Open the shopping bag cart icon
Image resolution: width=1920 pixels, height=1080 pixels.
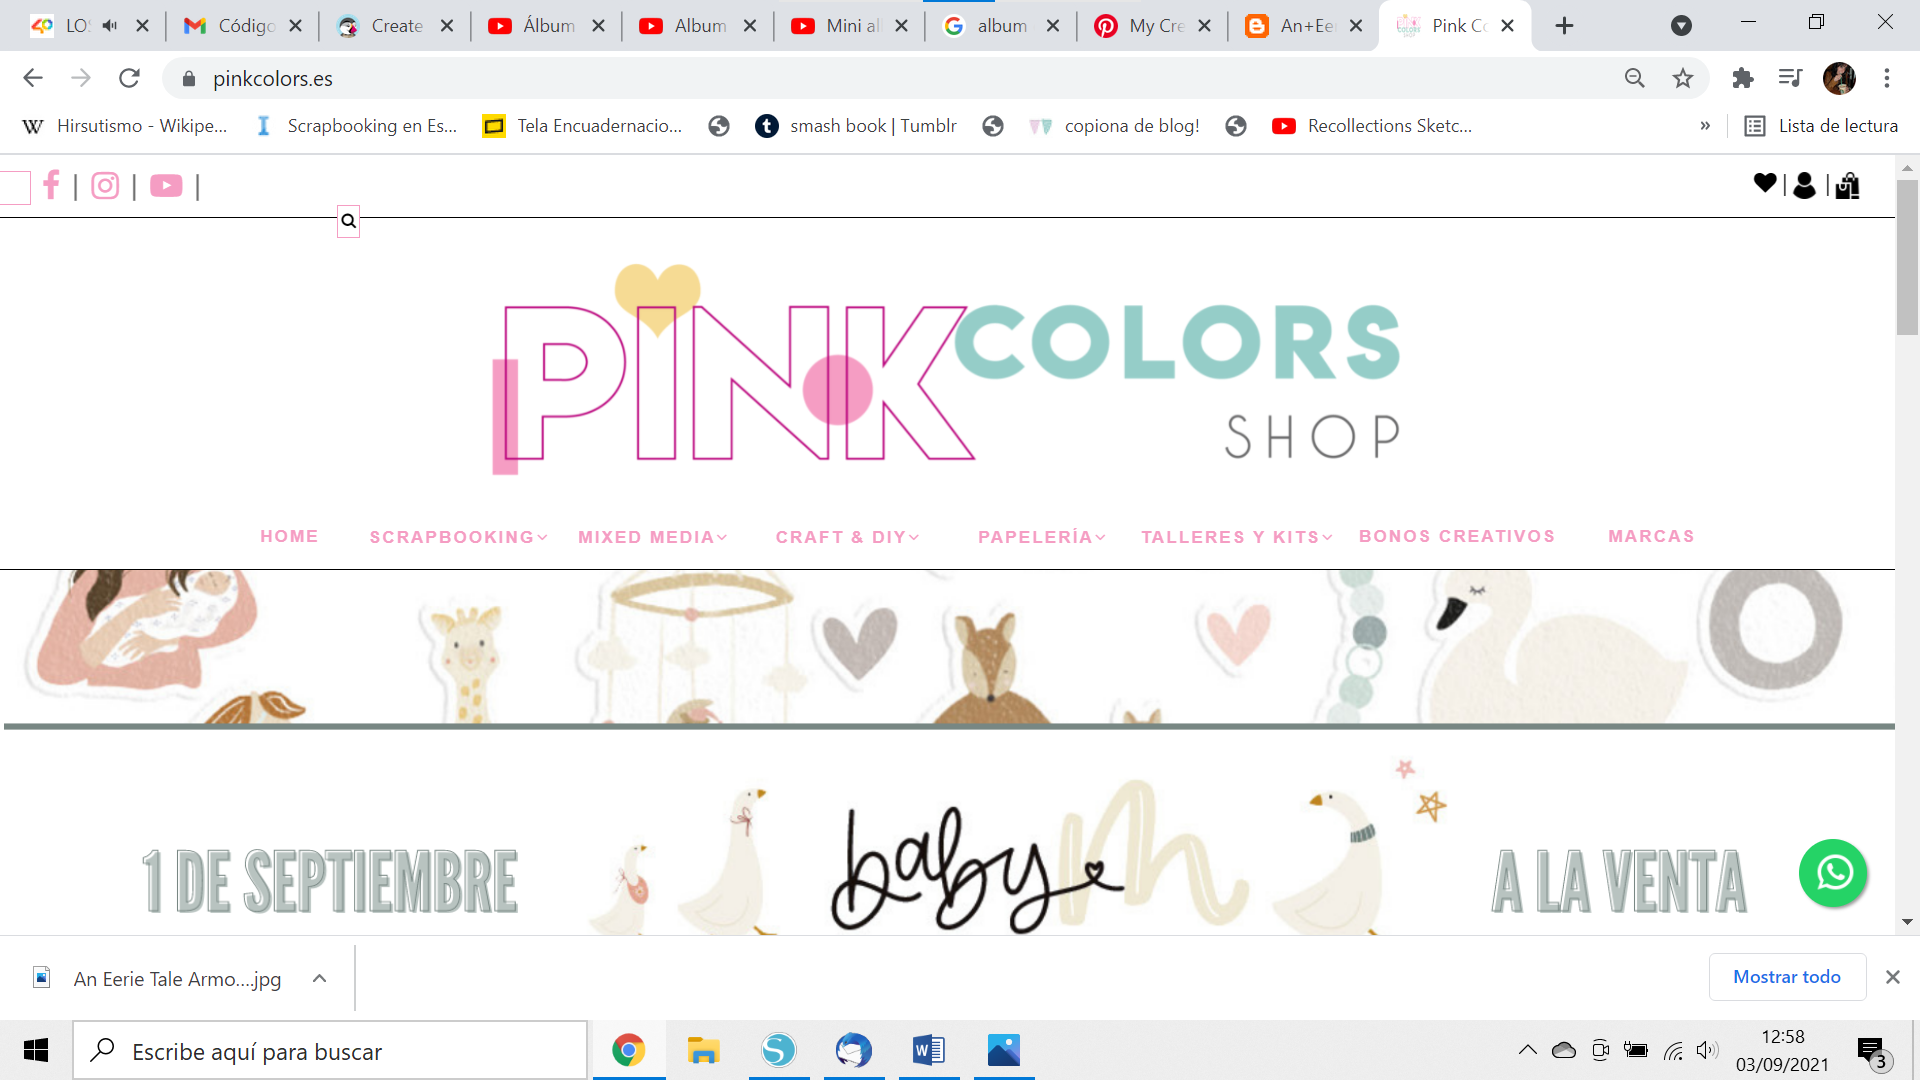1847,185
